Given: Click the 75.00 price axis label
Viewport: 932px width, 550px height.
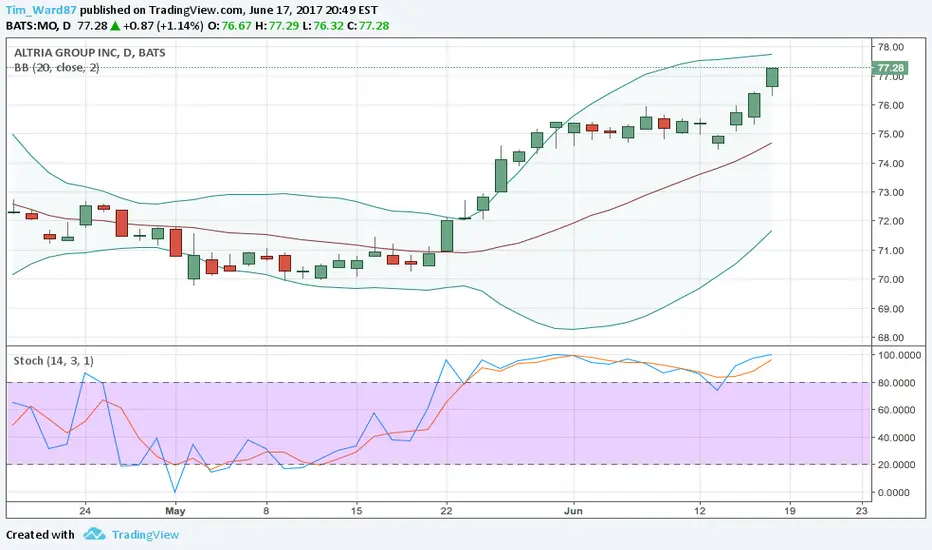Looking at the screenshot, I should [x=890, y=134].
